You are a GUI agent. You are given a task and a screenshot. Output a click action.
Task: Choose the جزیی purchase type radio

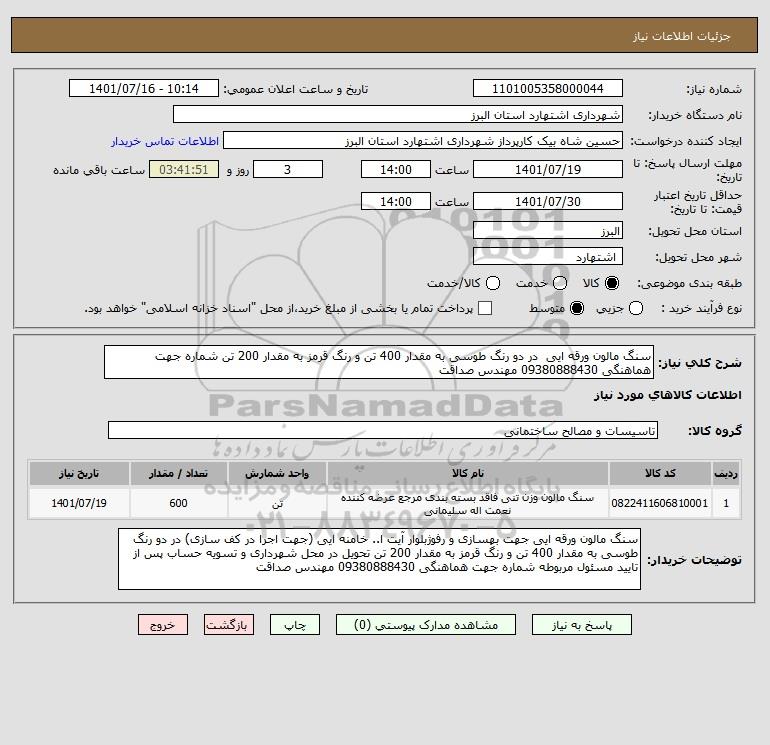click(x=636, y=308)
